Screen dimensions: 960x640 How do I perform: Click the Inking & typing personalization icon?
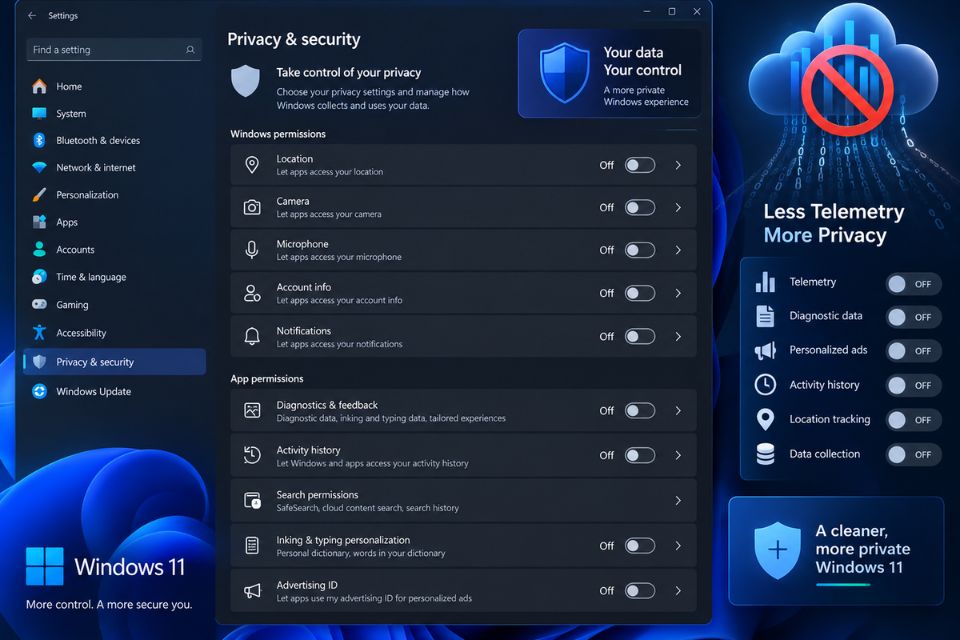[x=252, y=545]
